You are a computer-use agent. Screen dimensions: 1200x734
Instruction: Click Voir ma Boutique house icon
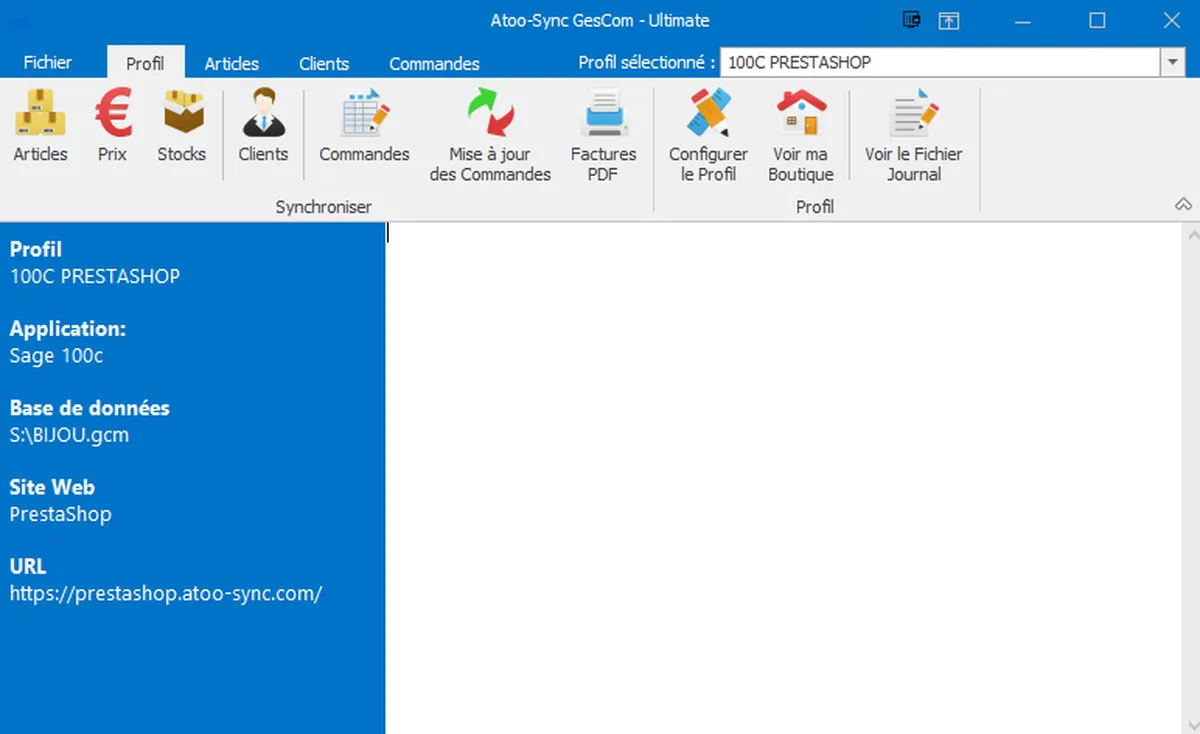click(801, 135)
